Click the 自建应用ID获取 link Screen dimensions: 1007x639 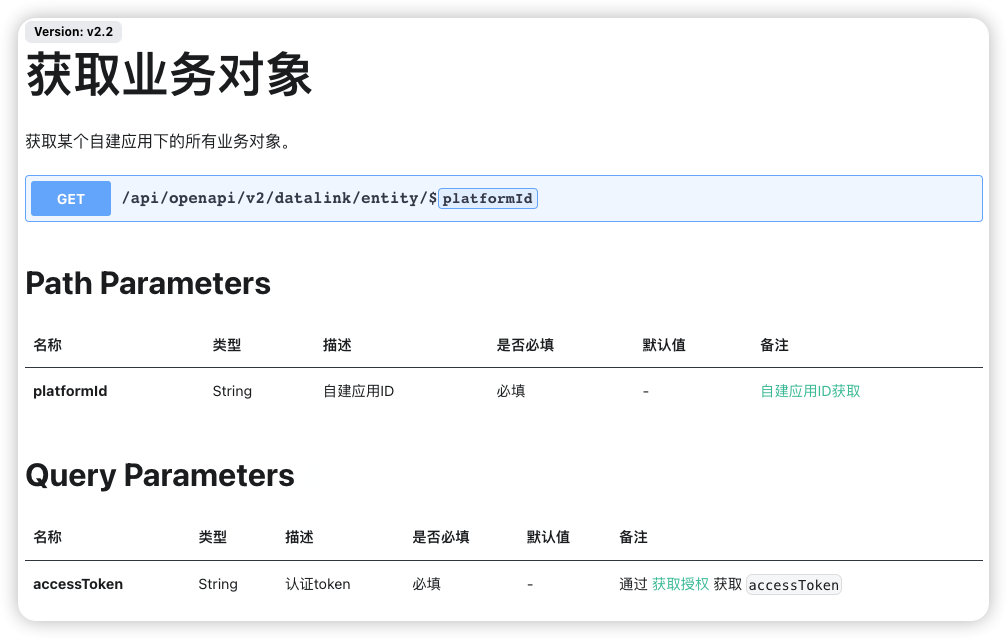pos(810,391)
